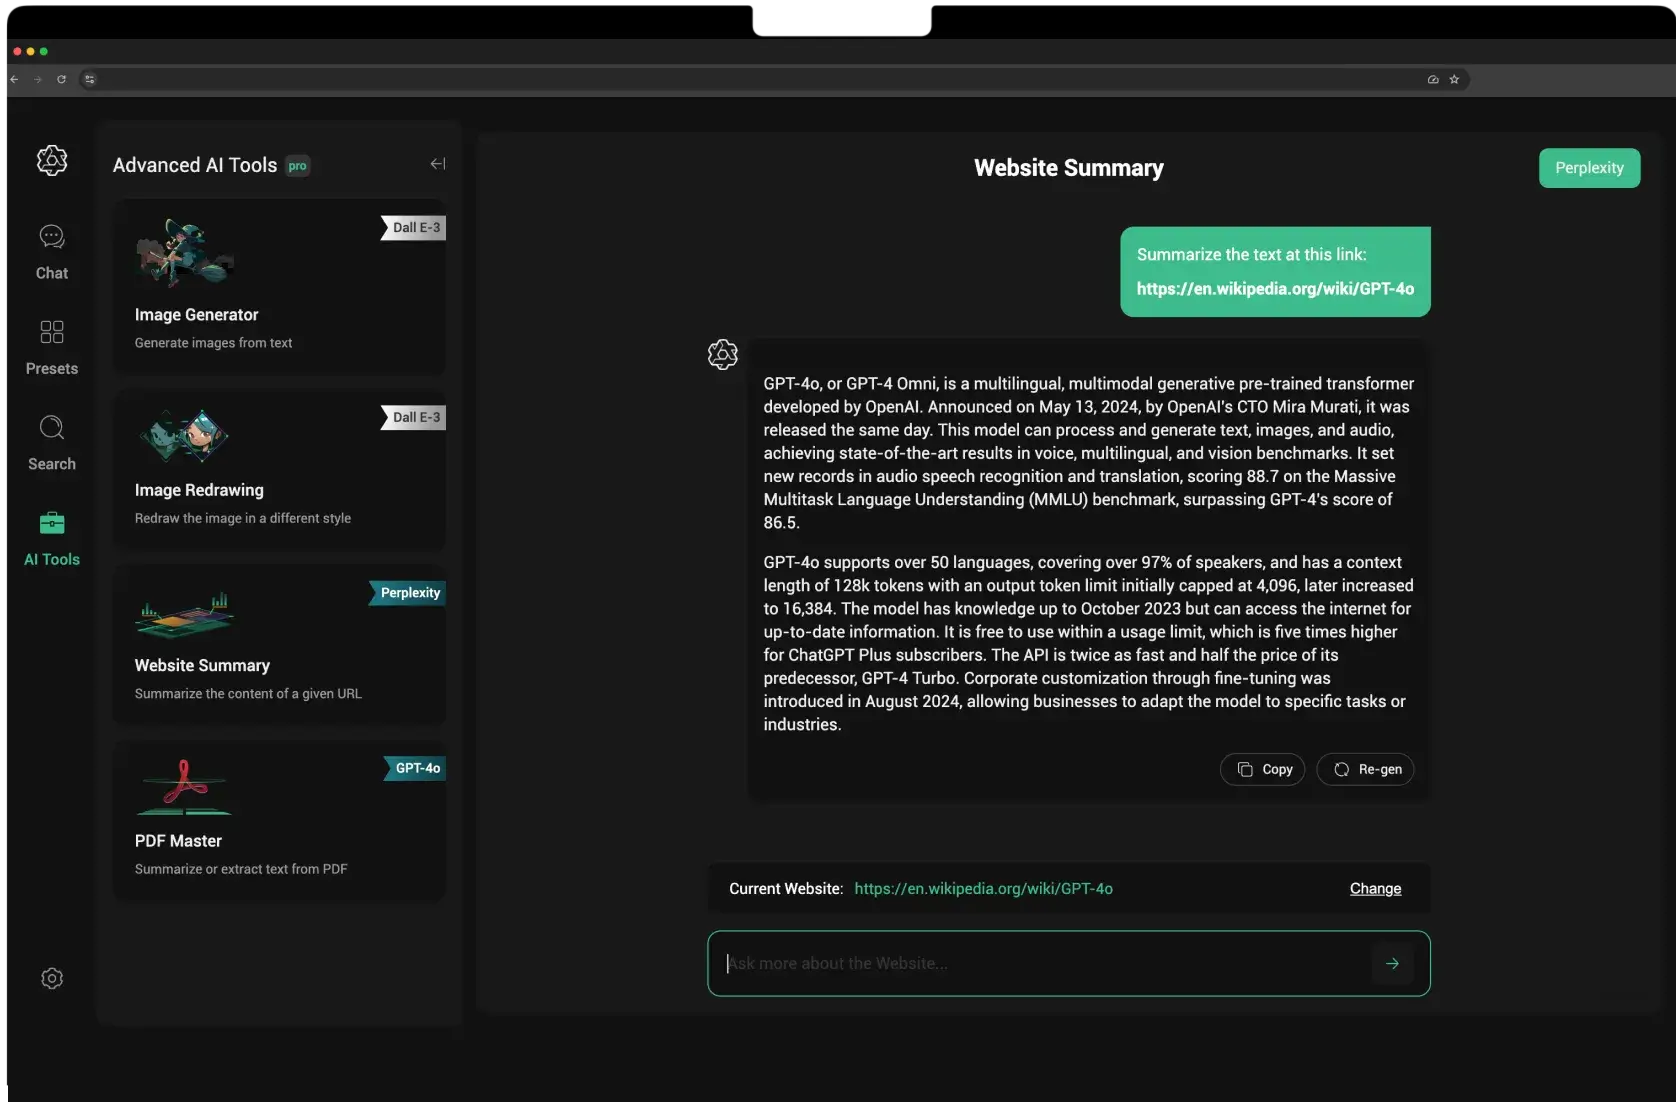The image size is (1676, 1102).
Task: Click the green Perplexity button top right
Action: [1589, 168]
